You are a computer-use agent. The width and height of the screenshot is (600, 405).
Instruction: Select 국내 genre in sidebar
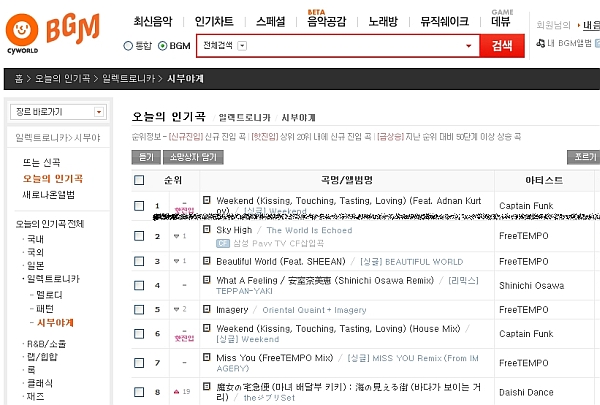tap(35, 240)
